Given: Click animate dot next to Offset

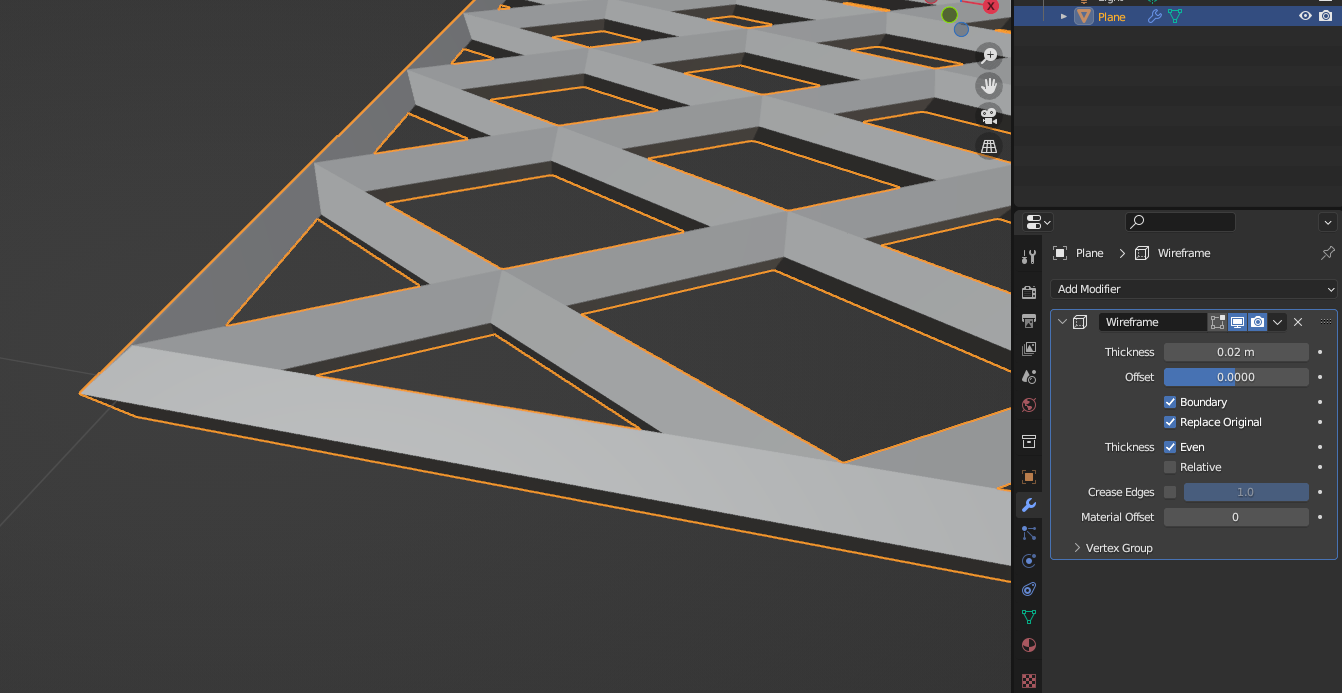Looking at the screenshot, I should coord(1320,377).
